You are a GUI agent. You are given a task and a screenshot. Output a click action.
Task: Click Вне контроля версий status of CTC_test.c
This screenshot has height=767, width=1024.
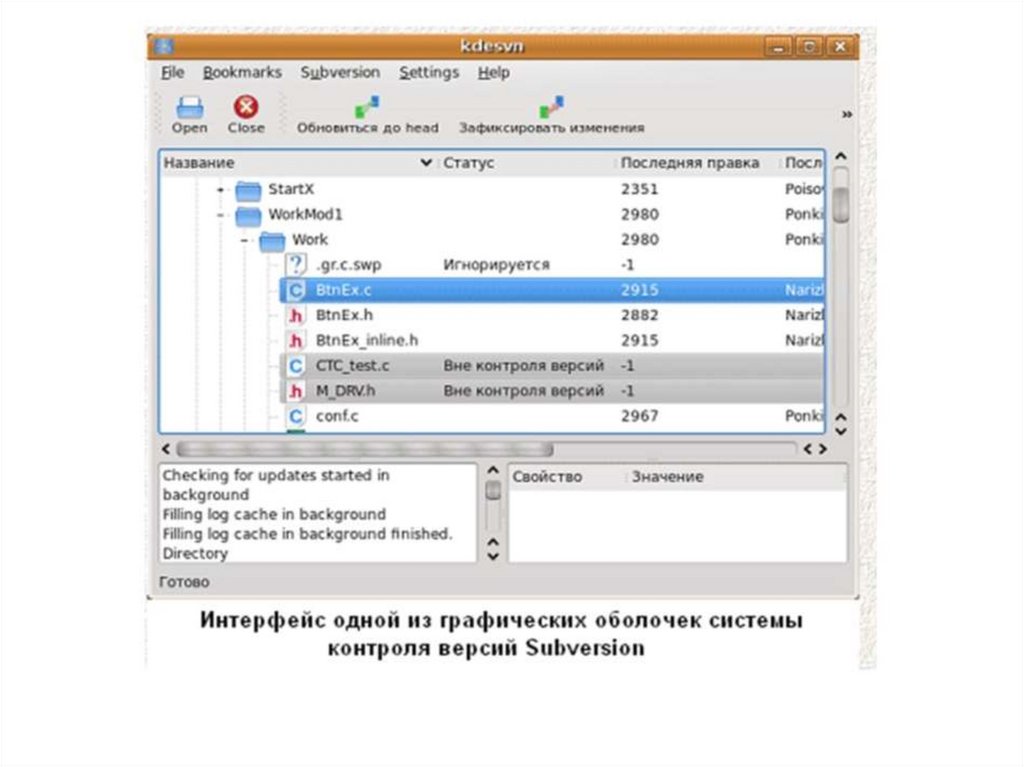coord(524,366)
